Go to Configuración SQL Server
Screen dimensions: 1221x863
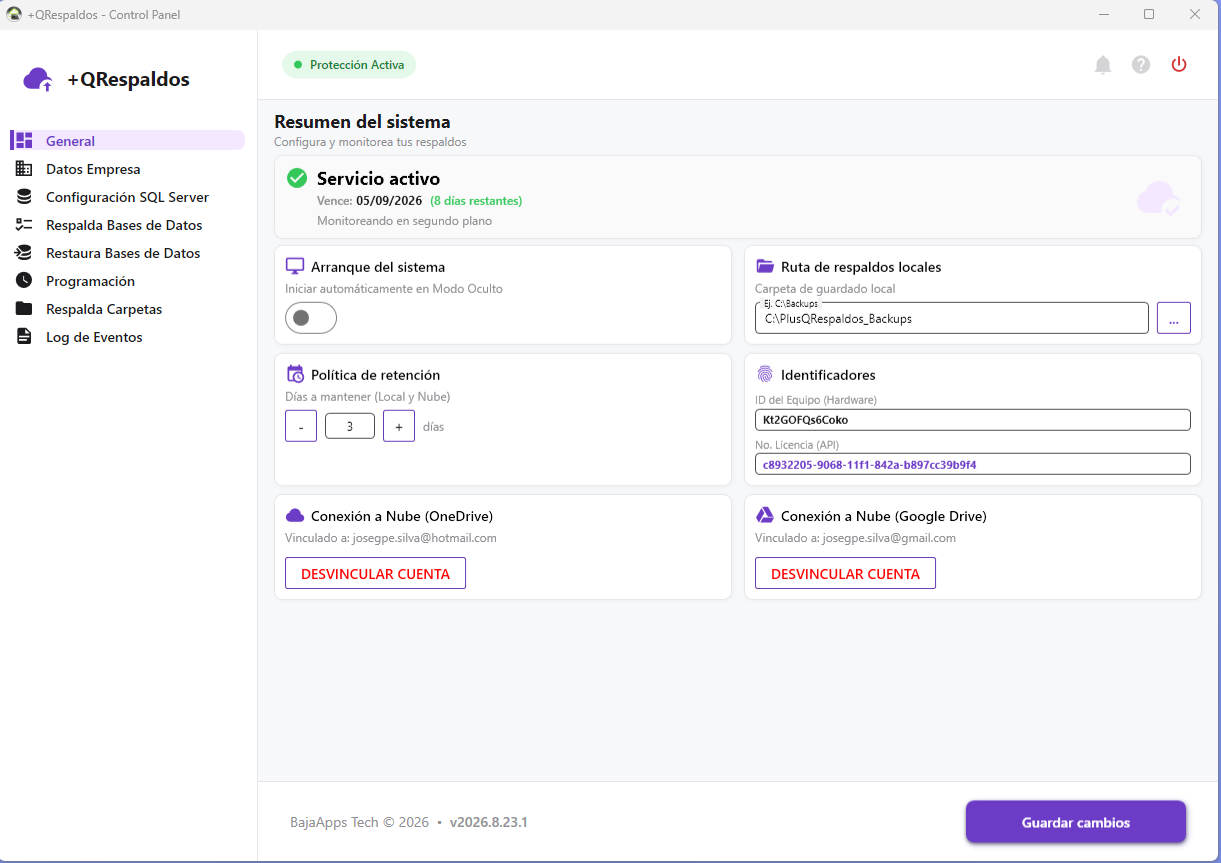click(x=127, y=197)
